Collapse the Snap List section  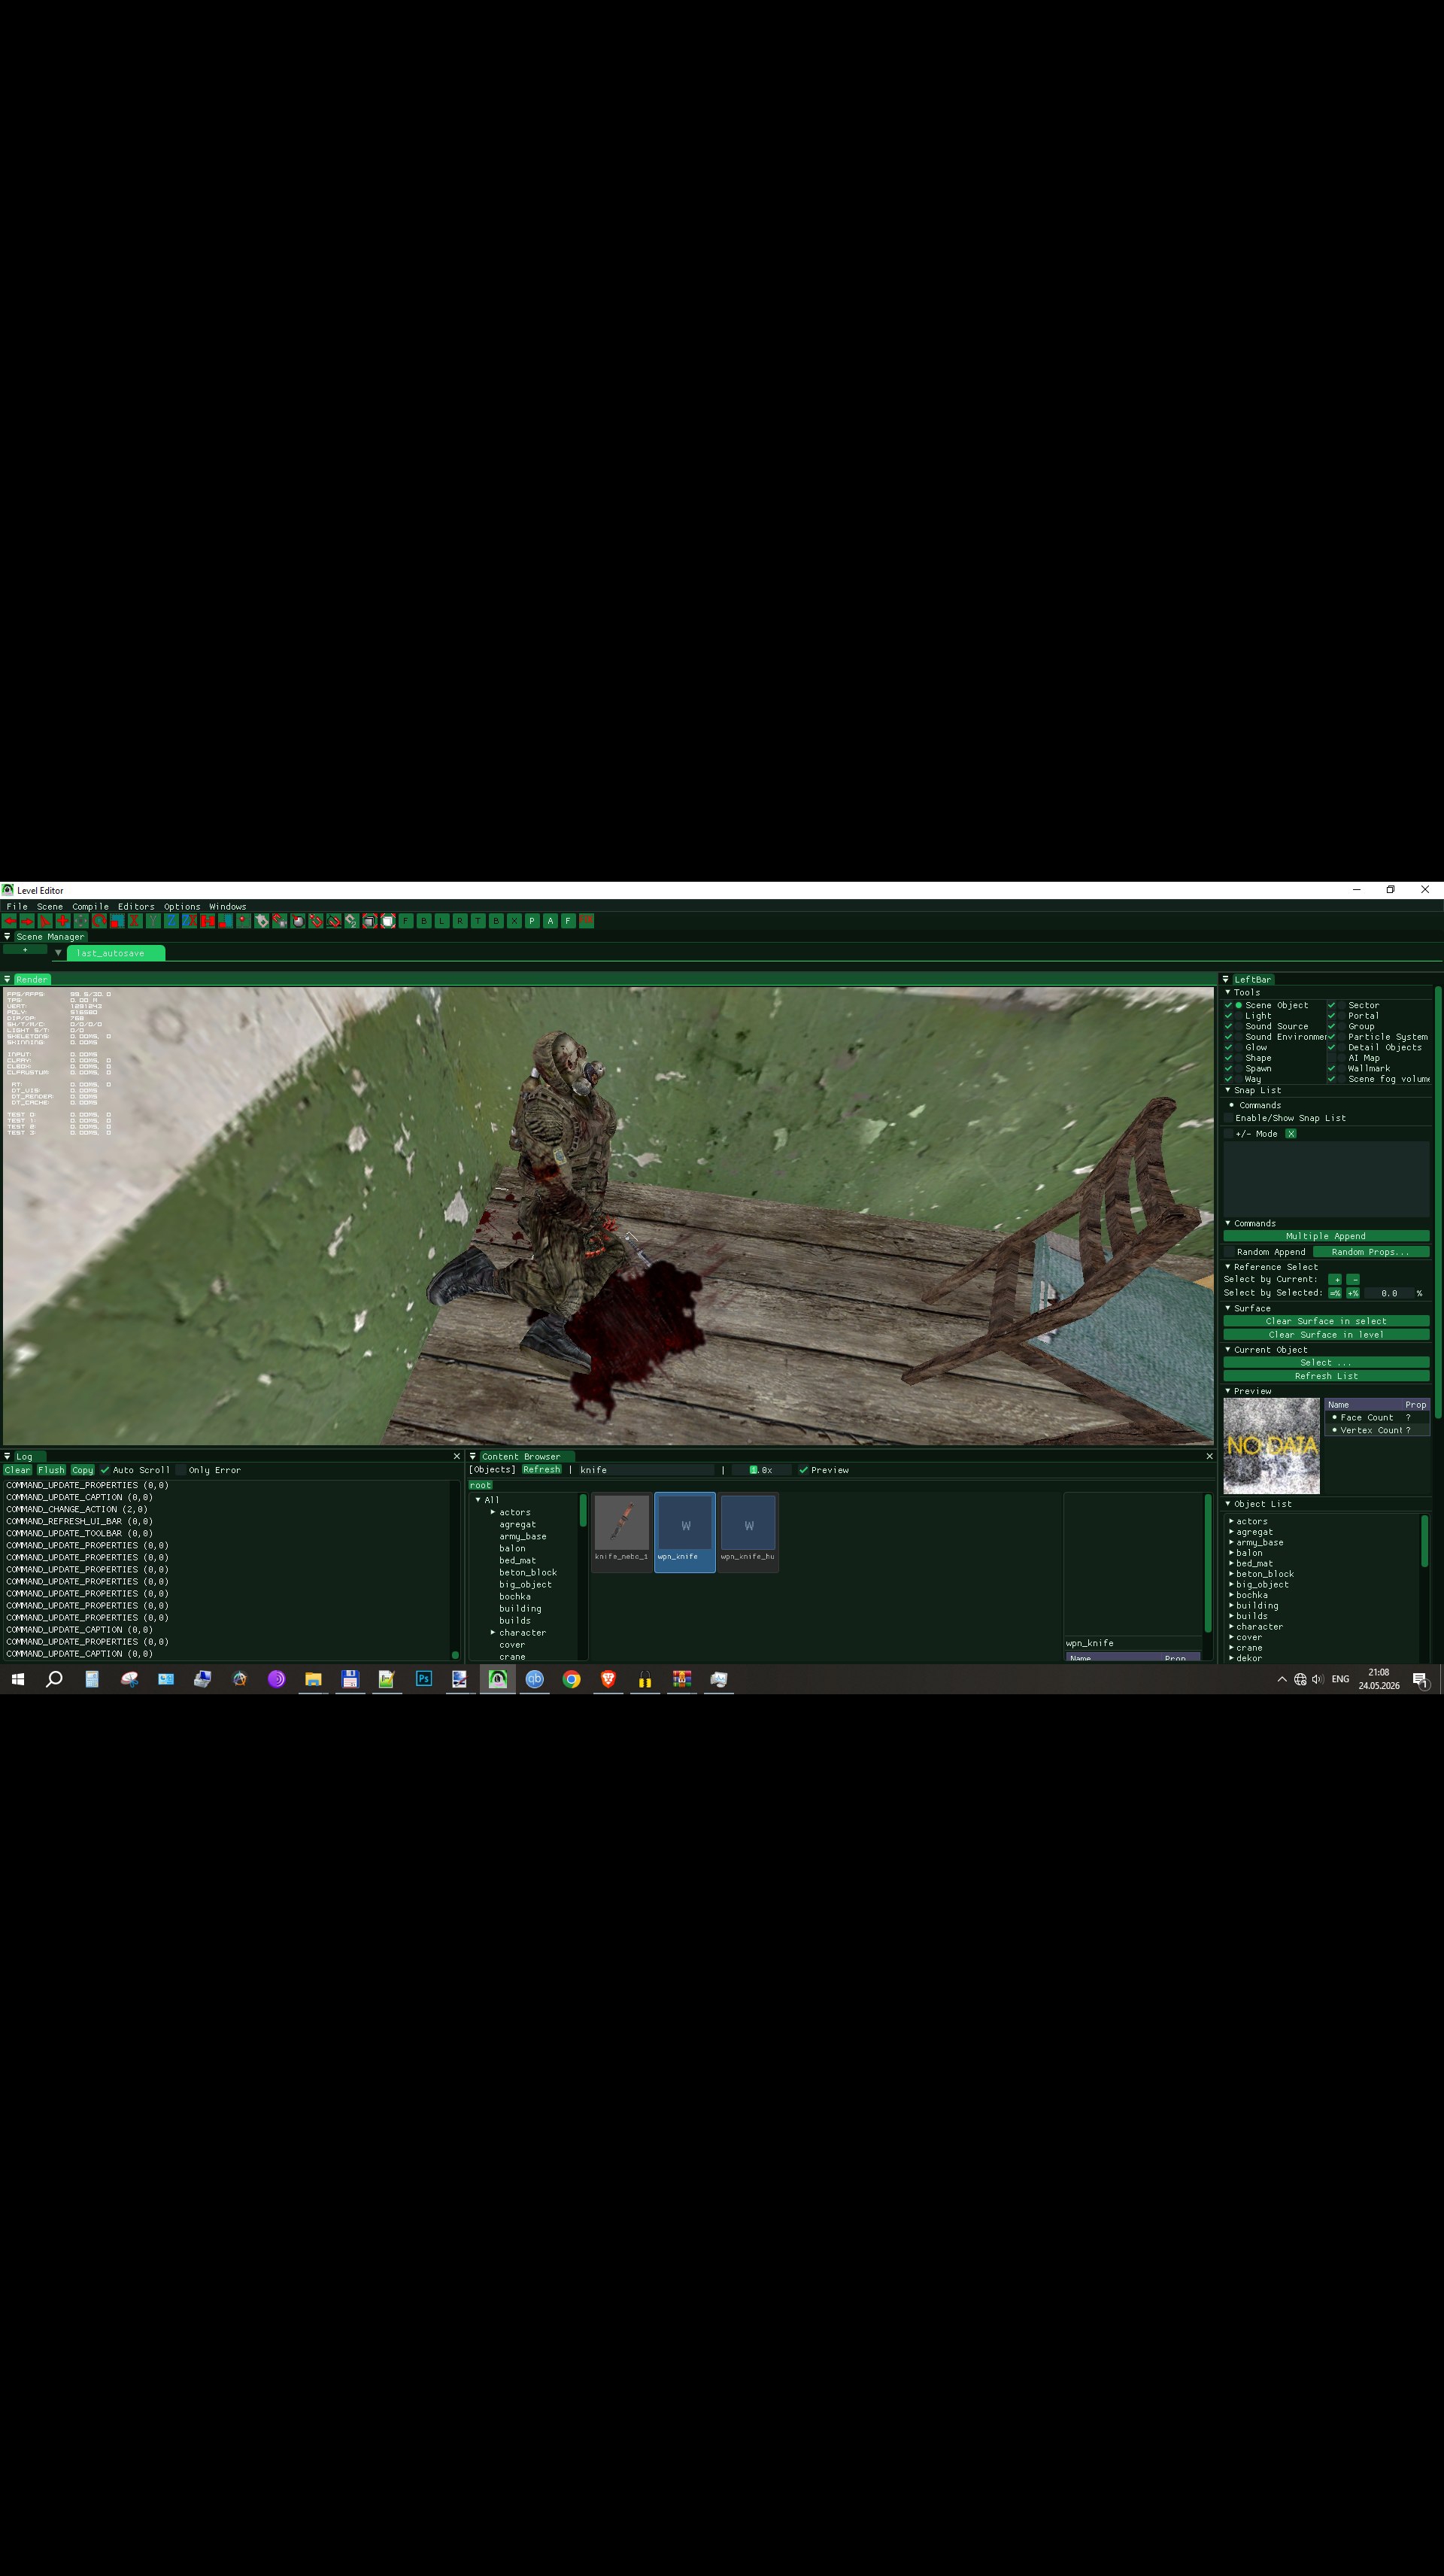point(1228,1090)
